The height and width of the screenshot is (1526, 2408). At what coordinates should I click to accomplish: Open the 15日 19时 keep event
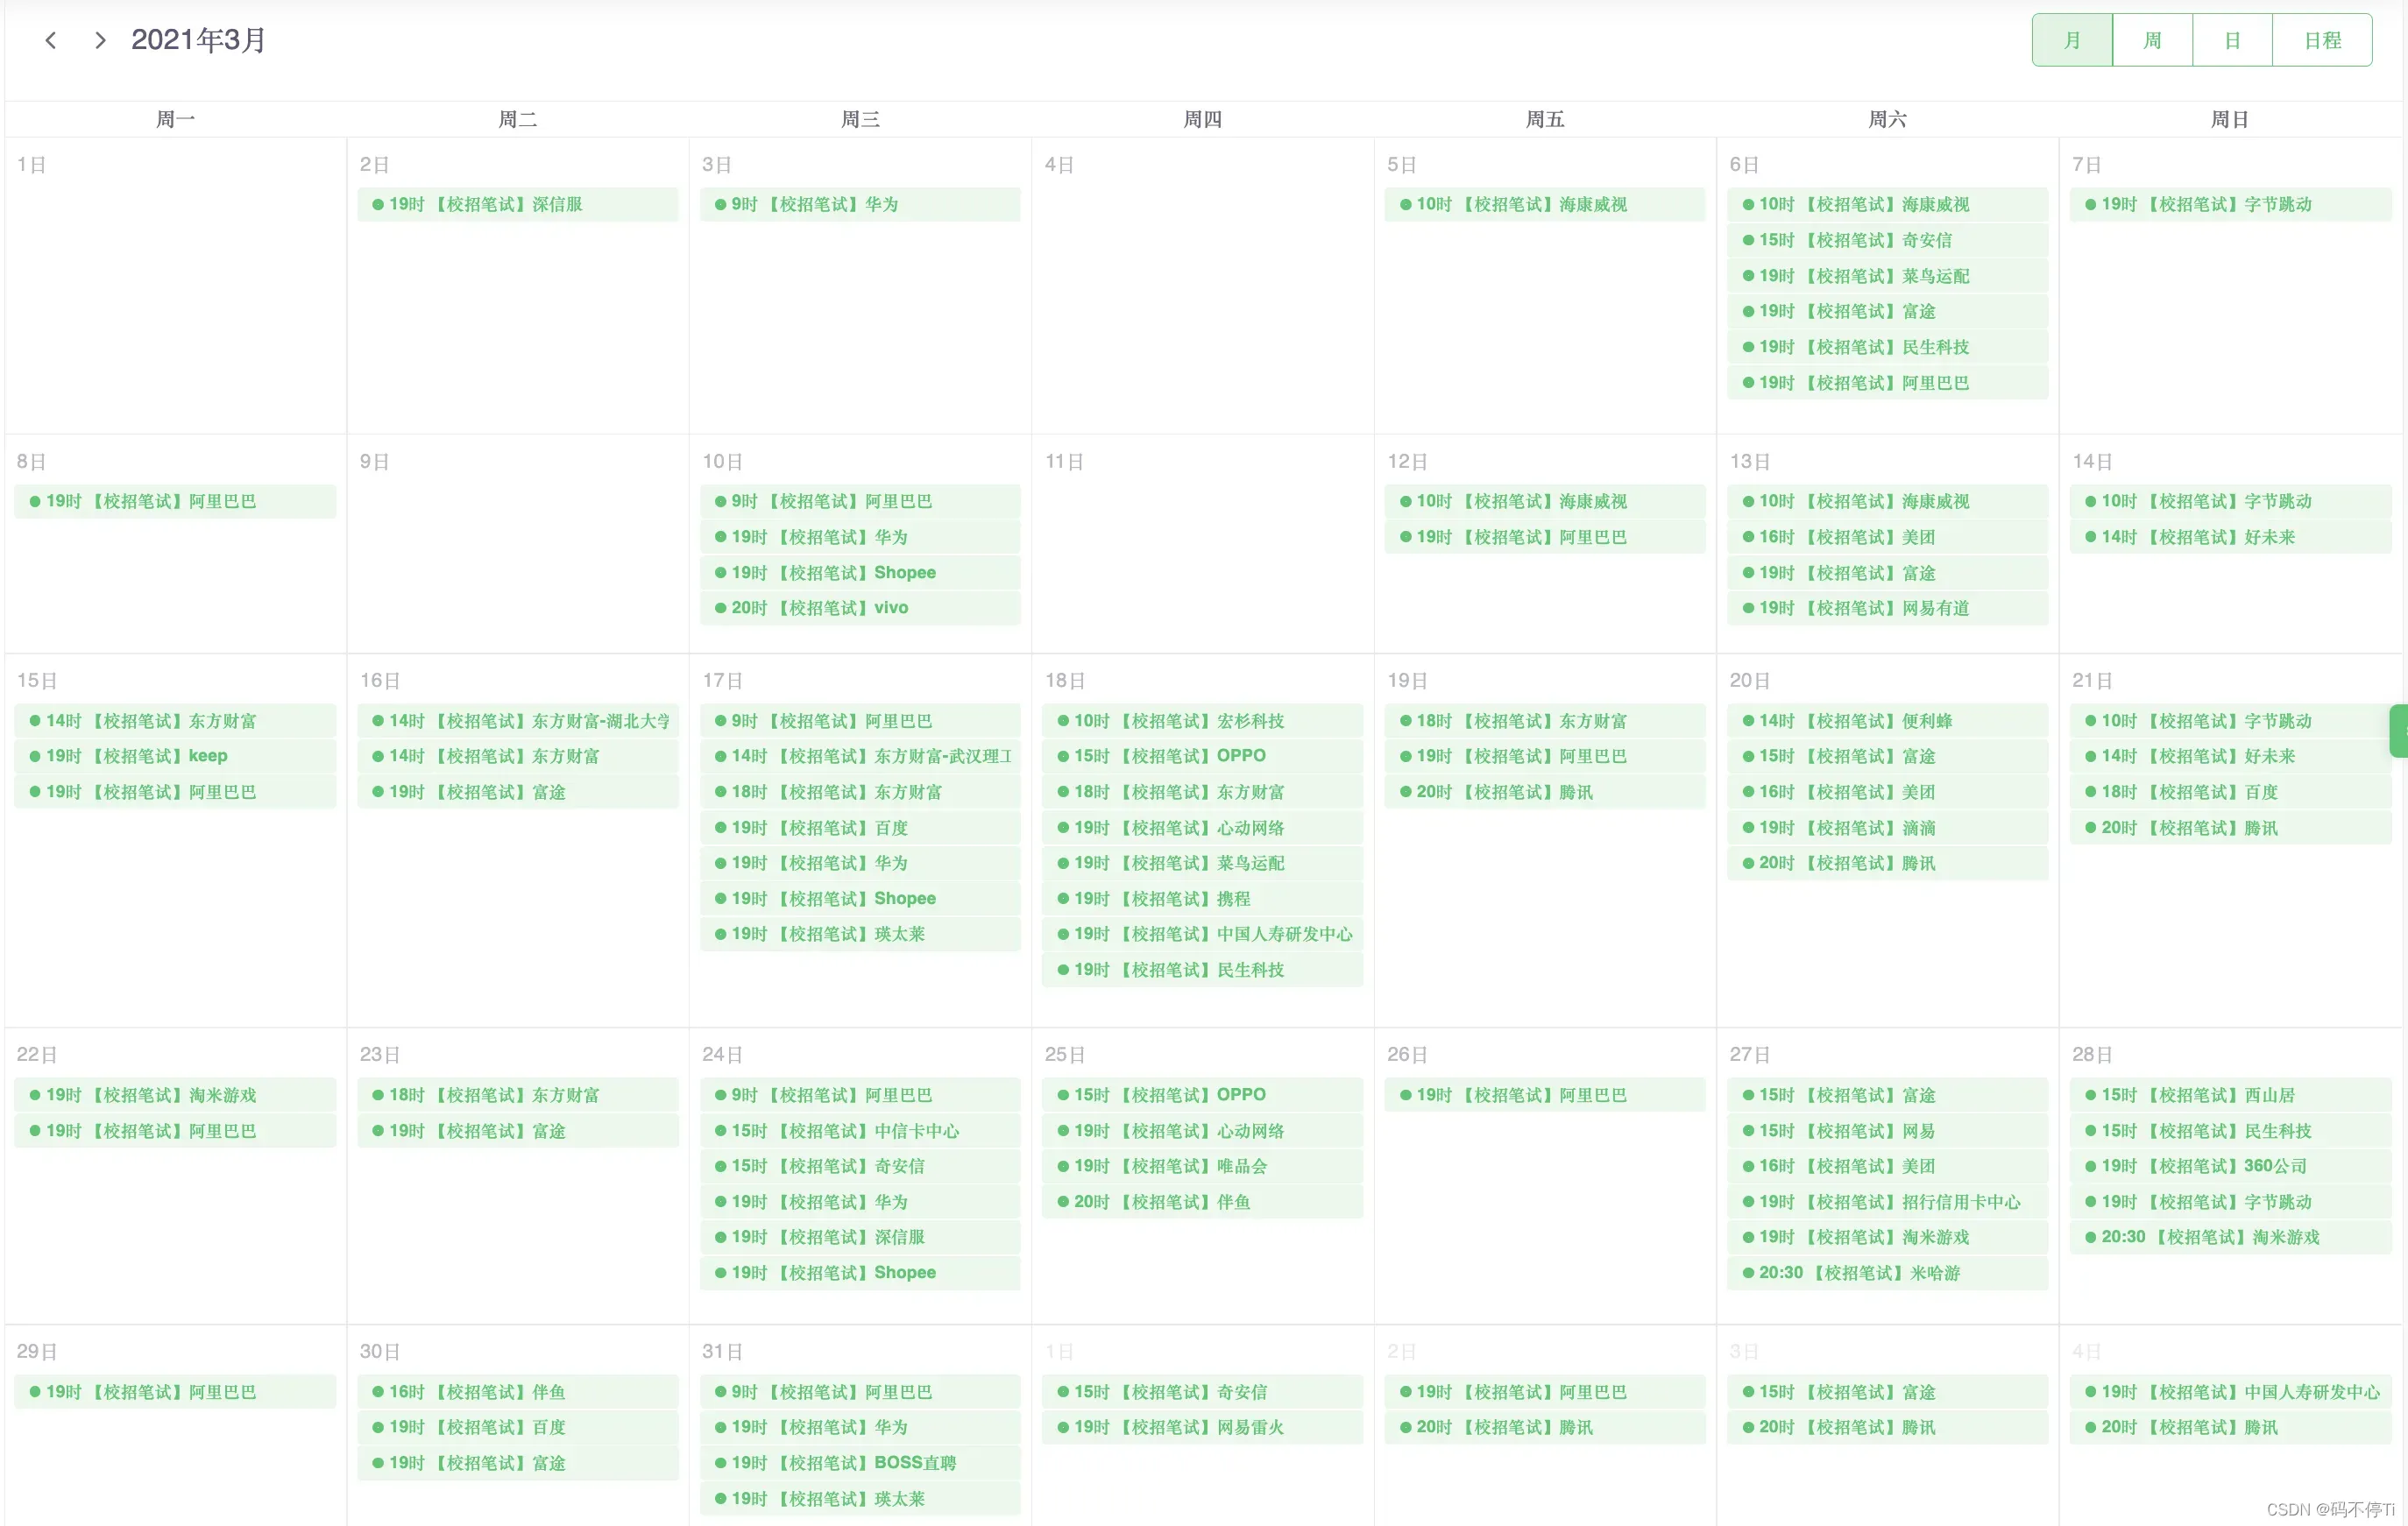pos(175,756)
